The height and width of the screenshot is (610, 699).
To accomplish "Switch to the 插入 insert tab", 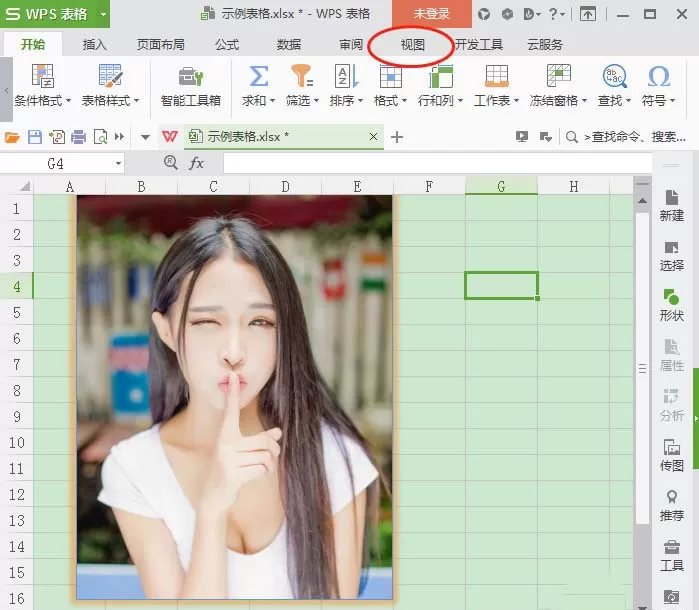I will (x=95, y=45).
